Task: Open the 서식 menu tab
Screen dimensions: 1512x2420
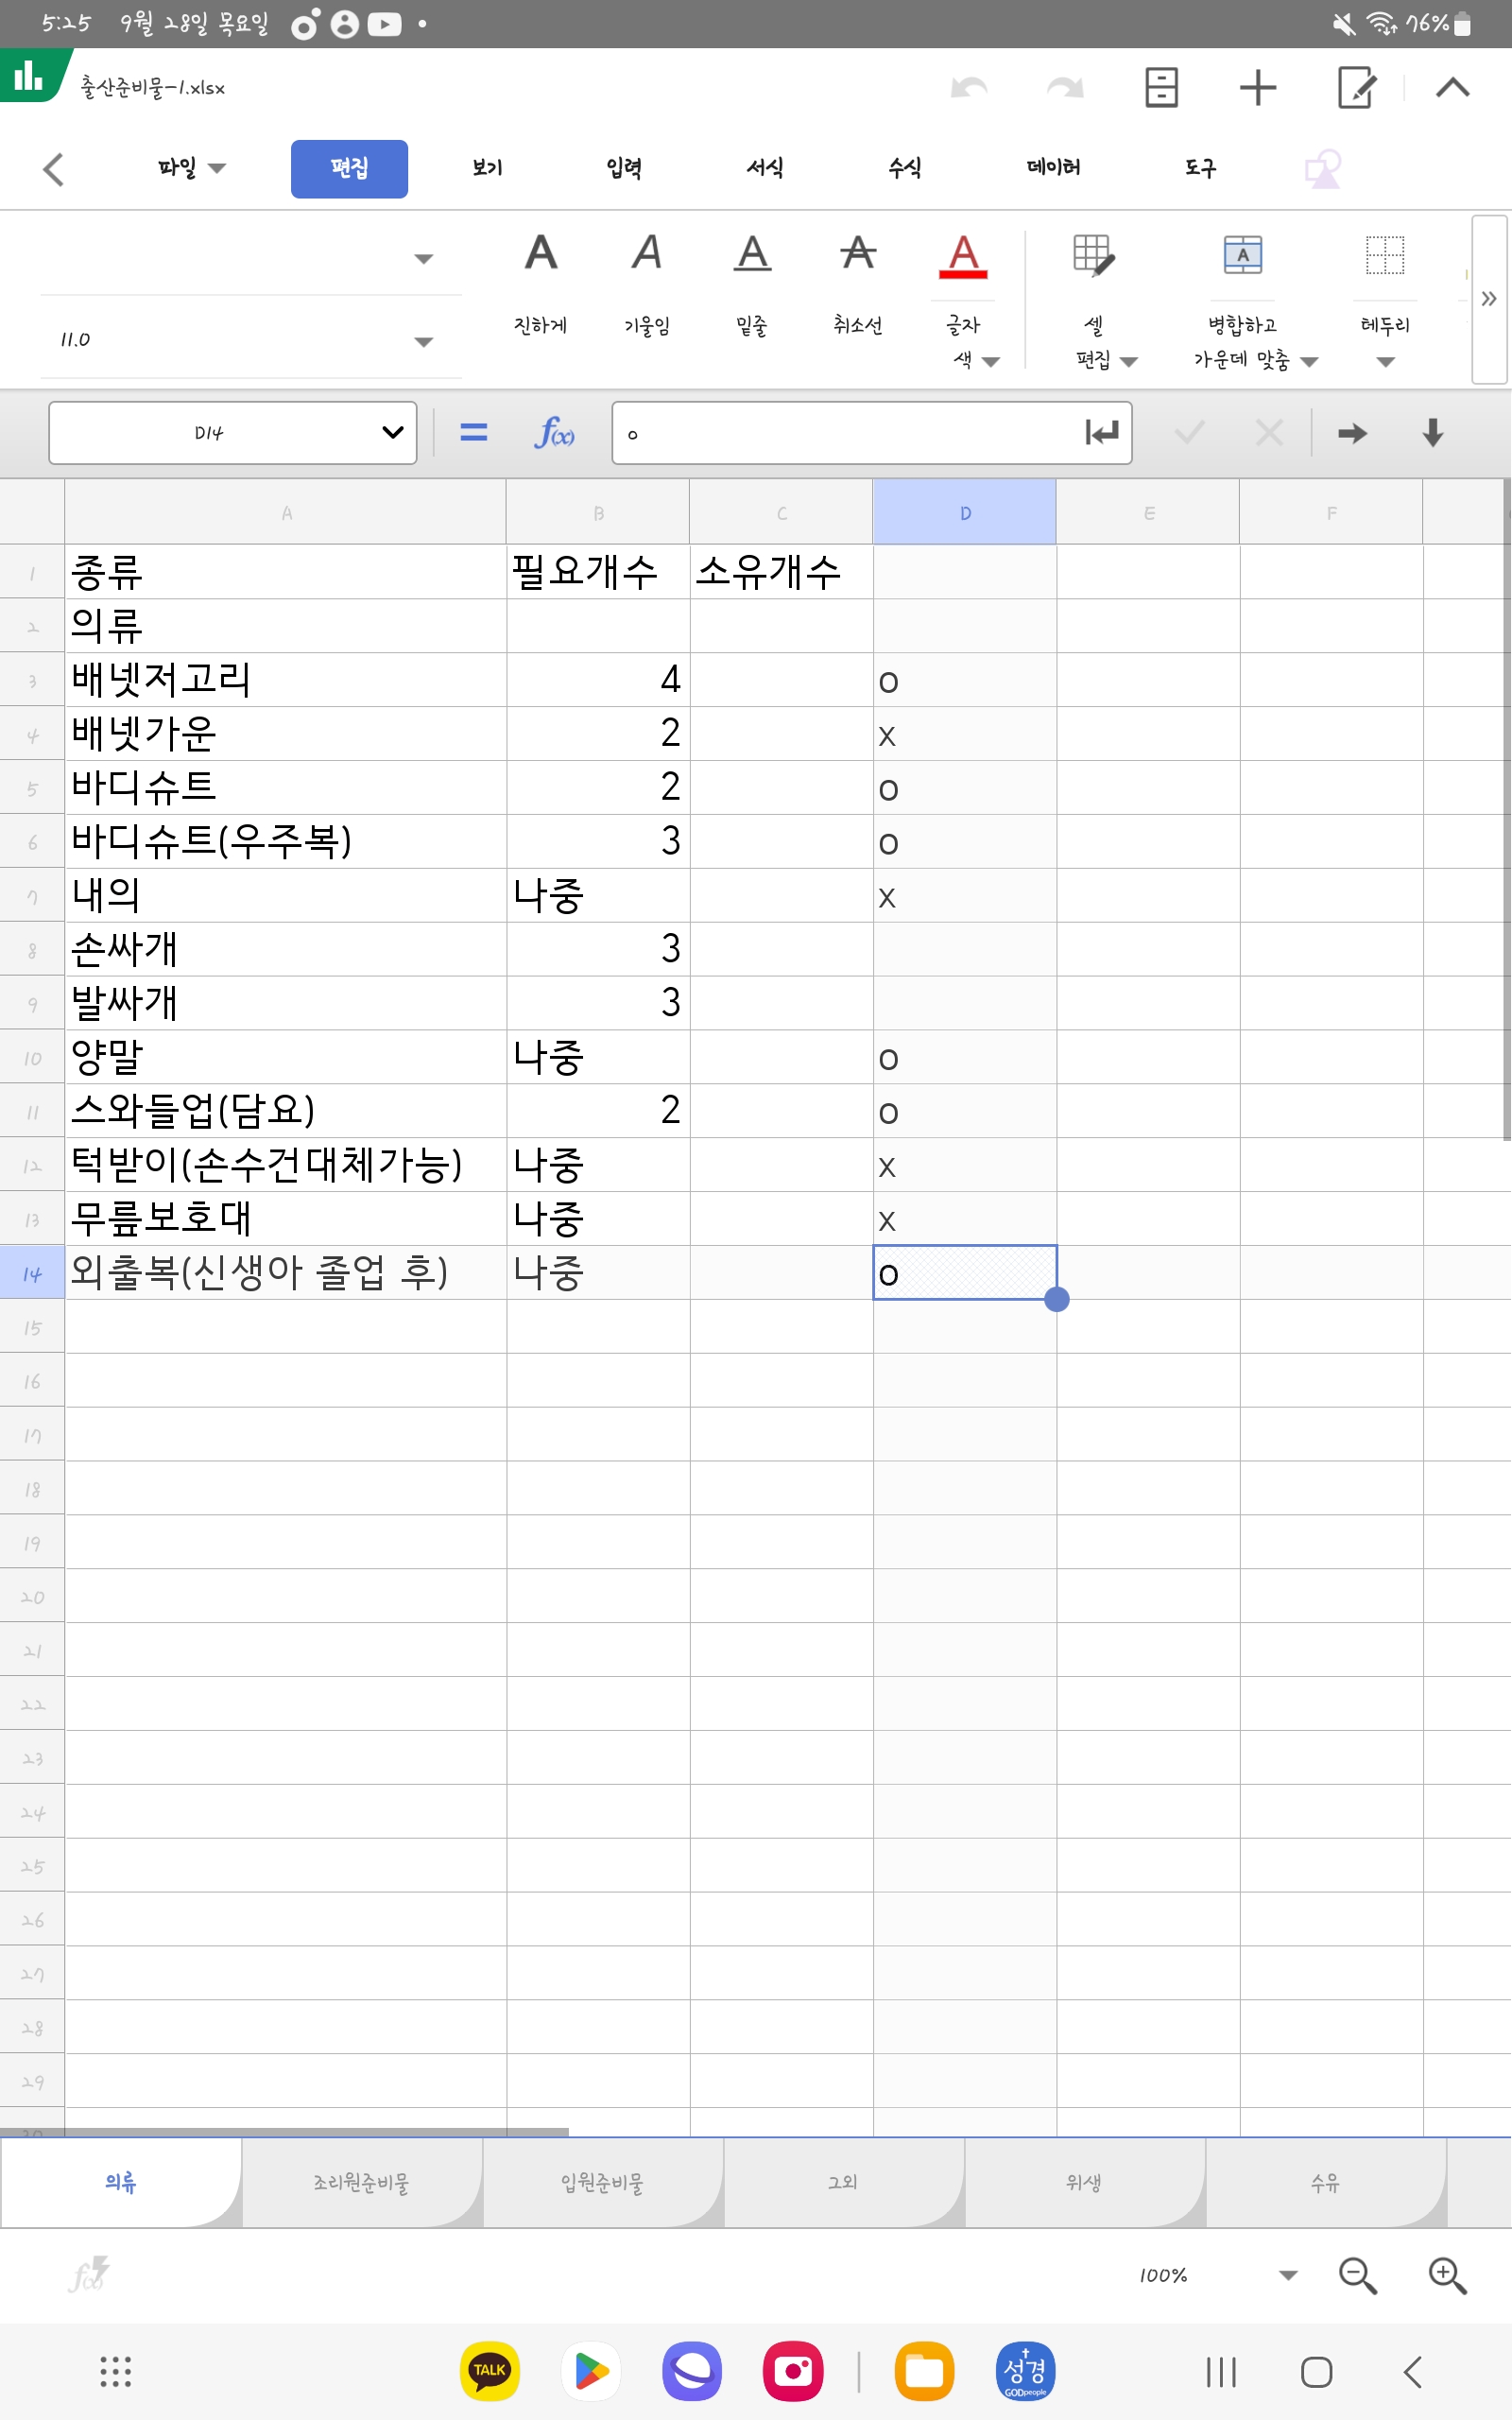Action: pos(764,168)
